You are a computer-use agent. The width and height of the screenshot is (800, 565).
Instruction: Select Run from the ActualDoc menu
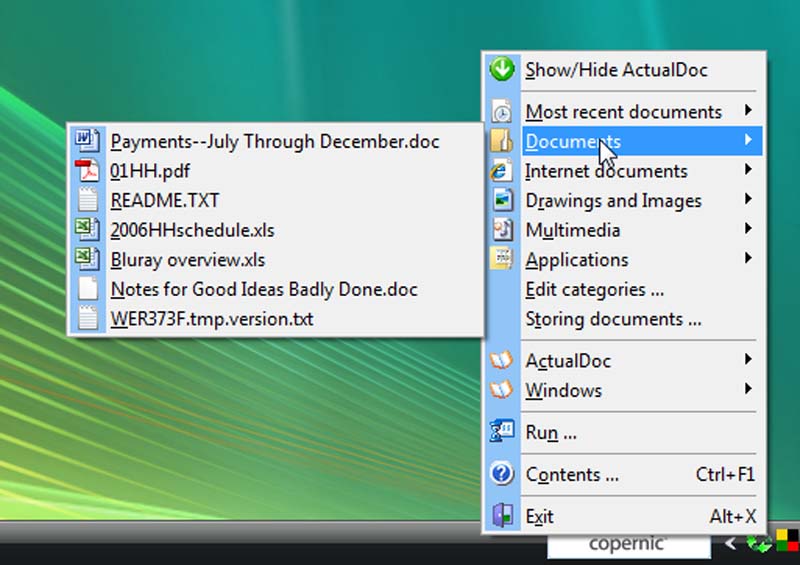[551, 433]
